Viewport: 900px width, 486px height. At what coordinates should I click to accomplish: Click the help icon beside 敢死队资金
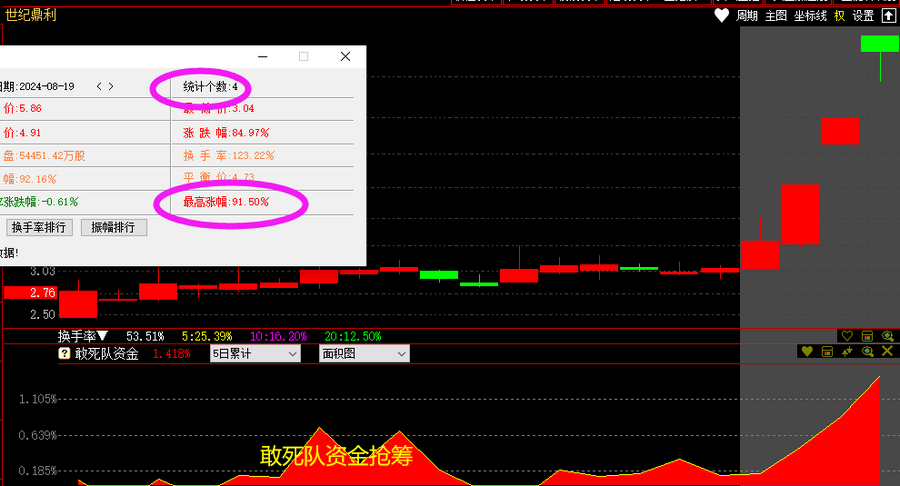(65, 353)
